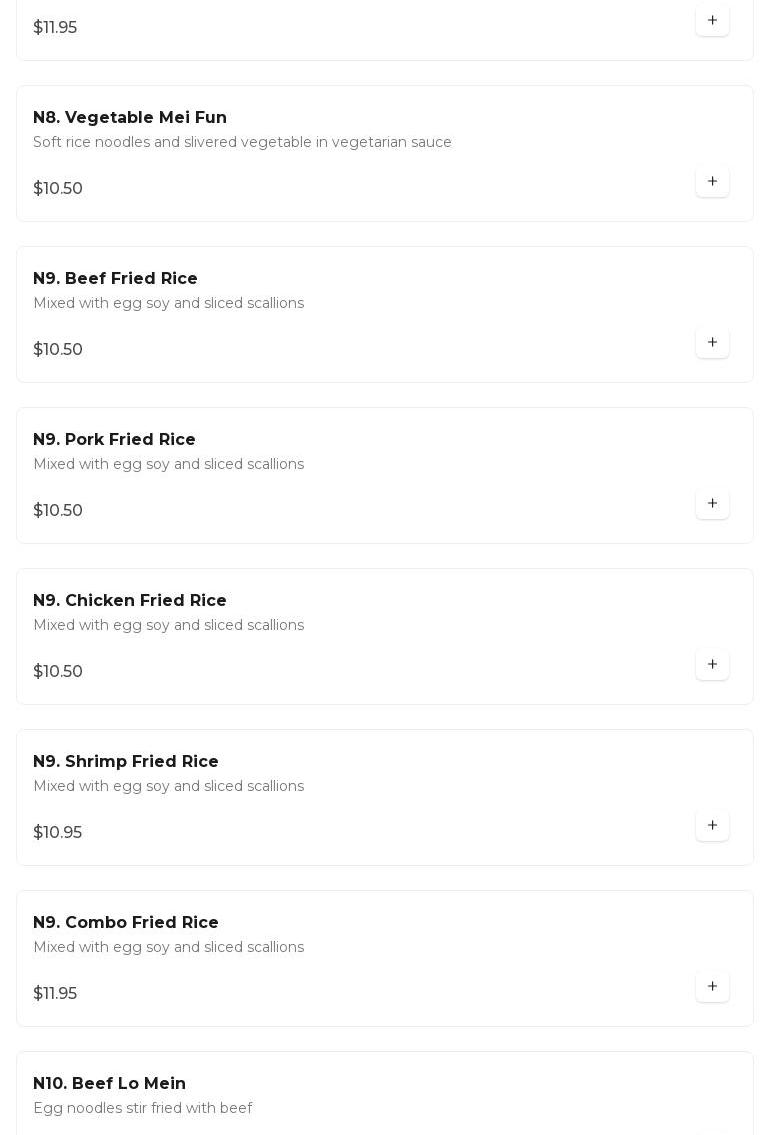This screenshot has height=1135, width=770.
Task: Click the Combo Fried Rice $11.95 price
Action: click(x=55, y=994)
